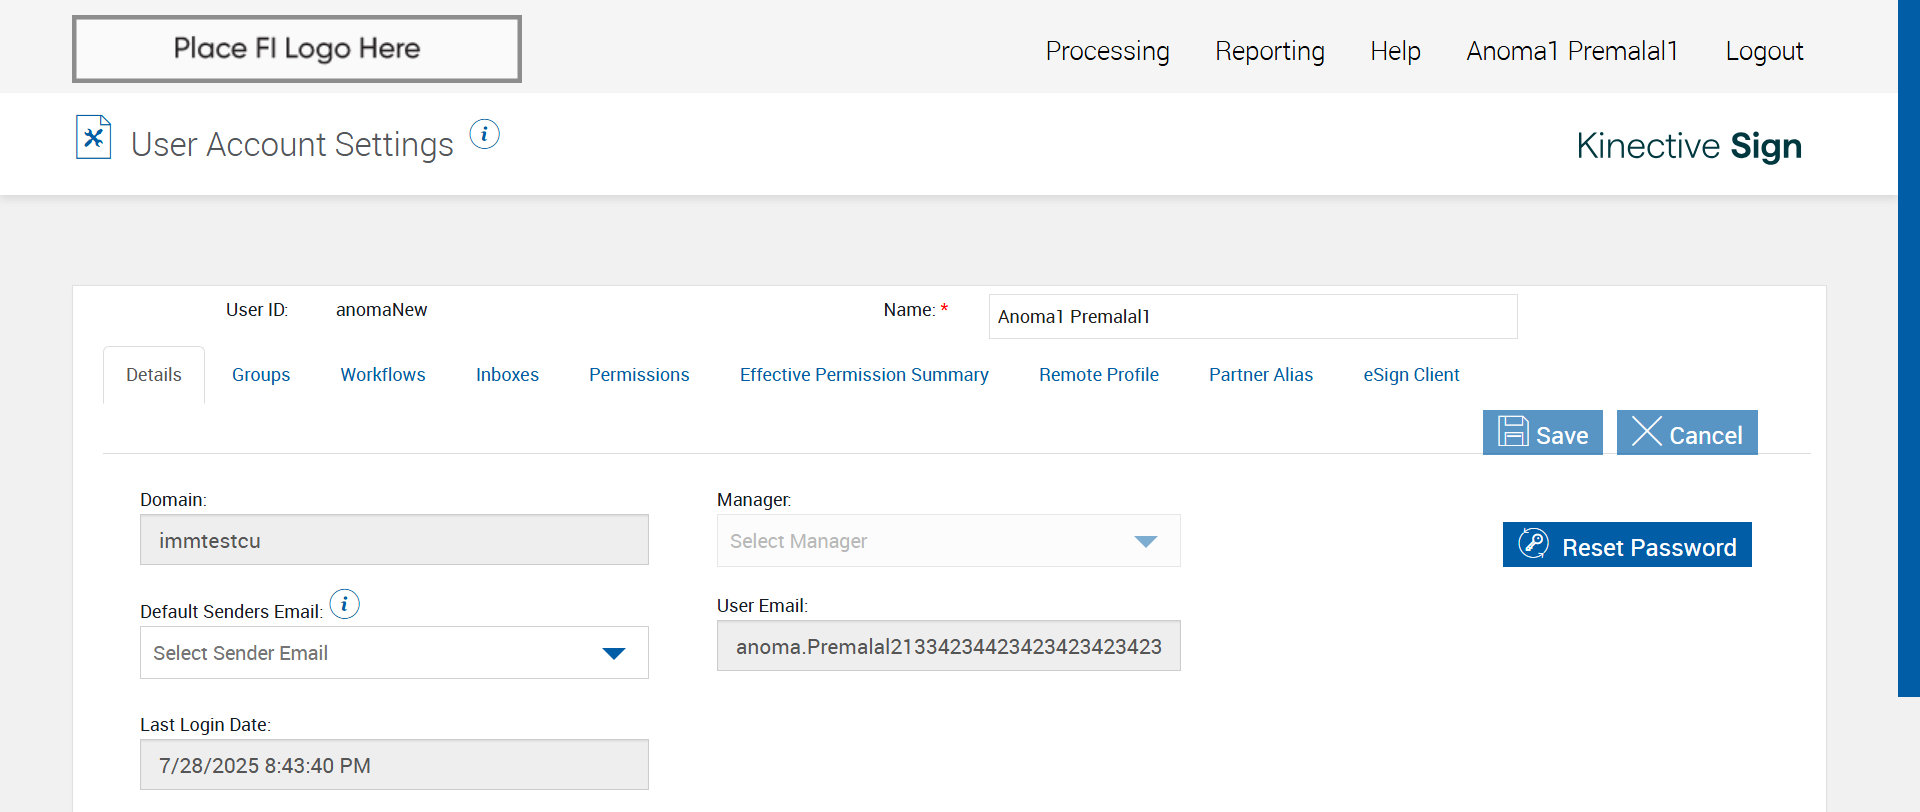Select the eSign Client tab
This screenshot has width=1920, height=812.
1411,375
